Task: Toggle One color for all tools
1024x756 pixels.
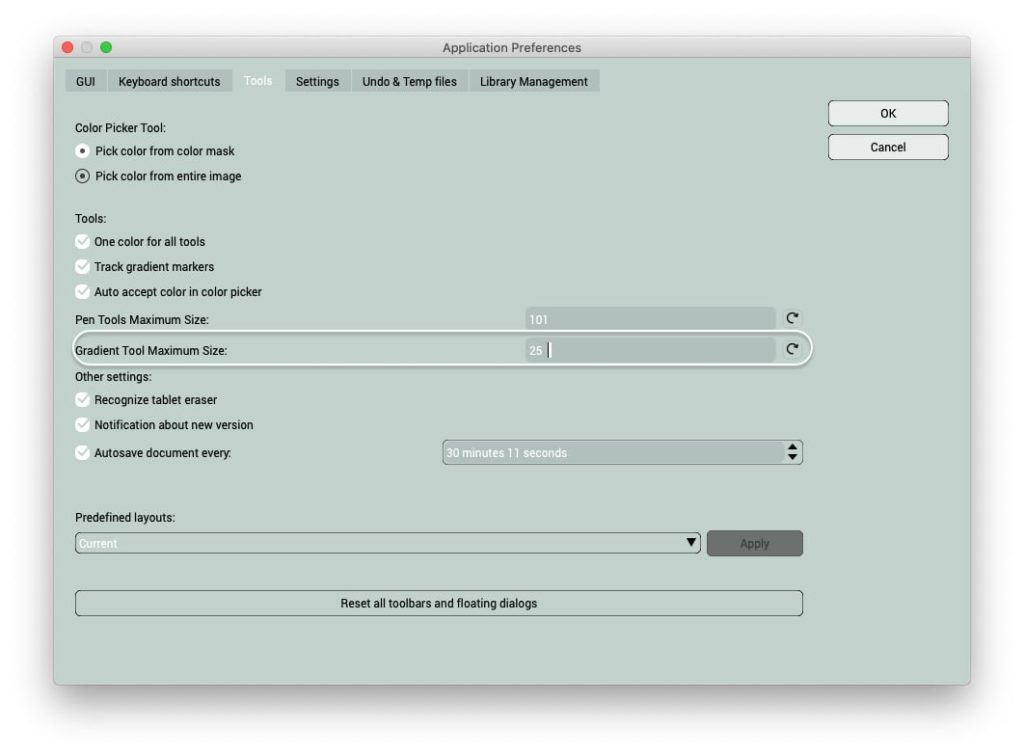Action: point(82,241)
